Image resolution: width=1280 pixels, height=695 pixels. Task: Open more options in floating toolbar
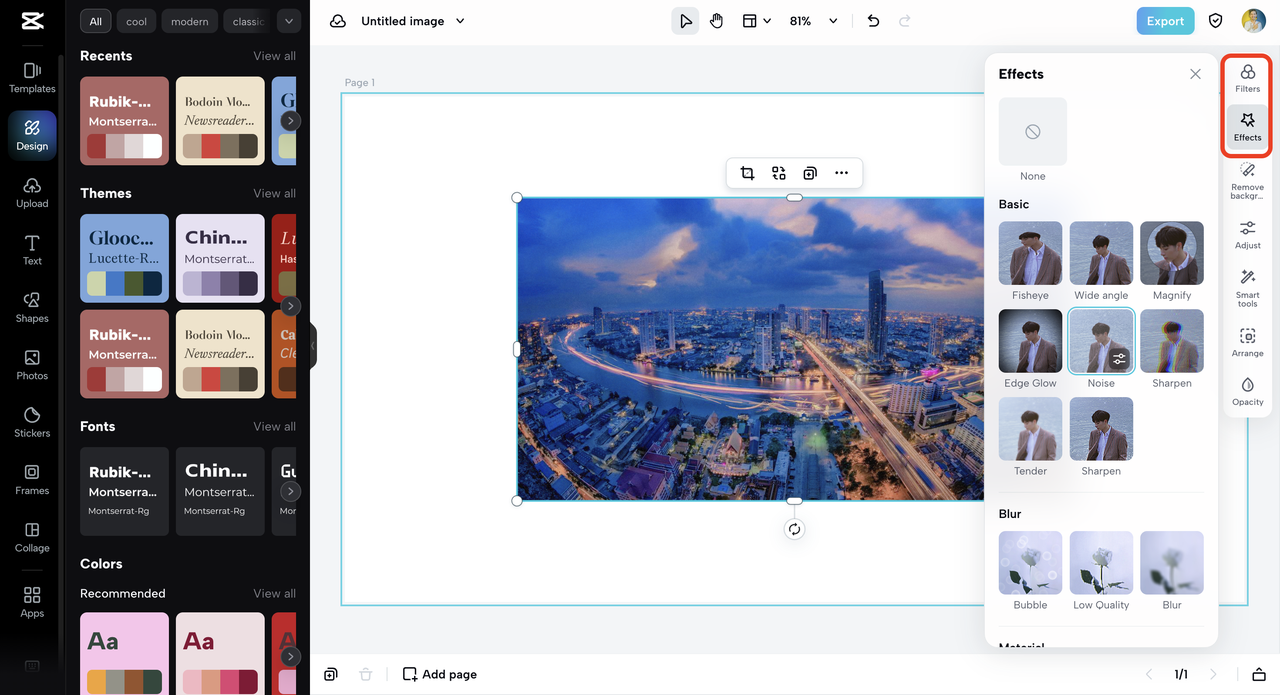point(842,173)
